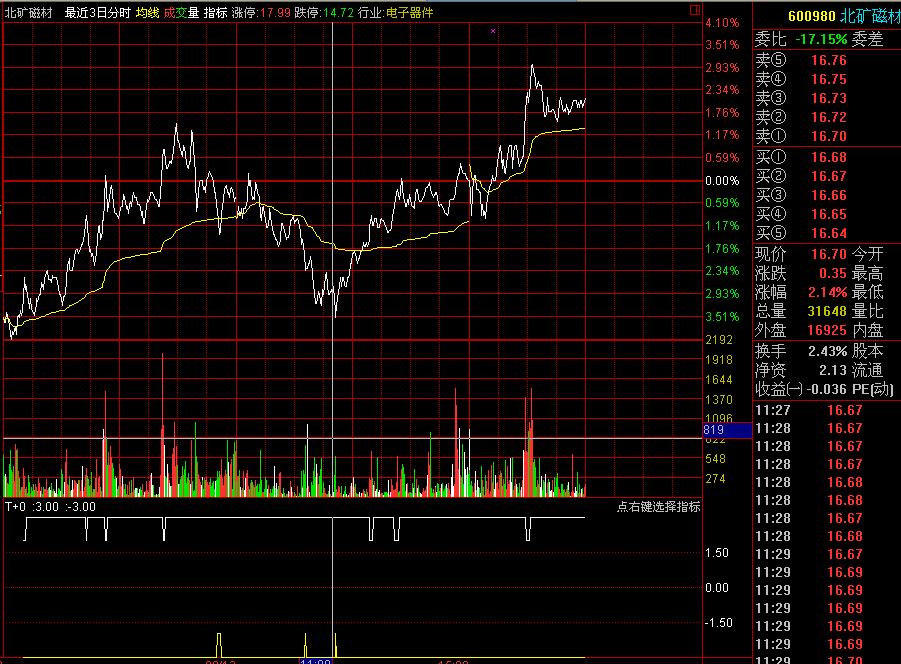
Task: Toggle the 均线 average line label
Action: point(148,13)
